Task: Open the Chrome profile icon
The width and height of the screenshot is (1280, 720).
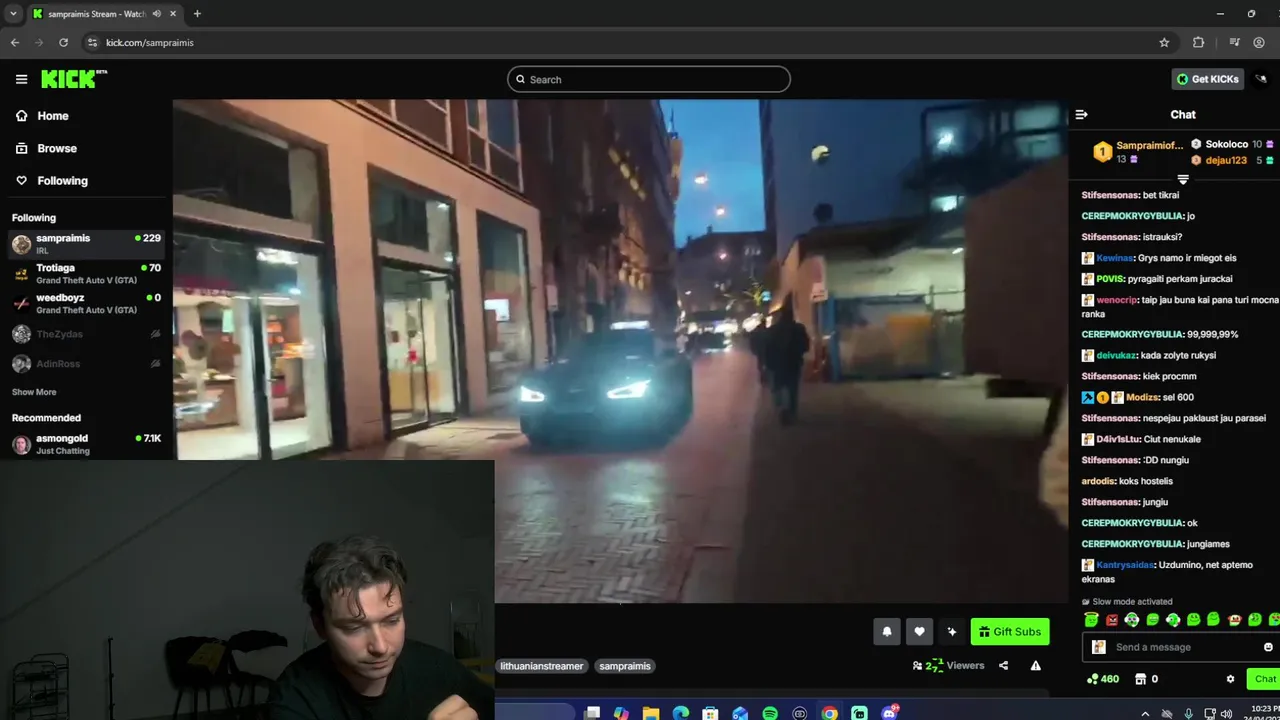Action: (1259, 42)
